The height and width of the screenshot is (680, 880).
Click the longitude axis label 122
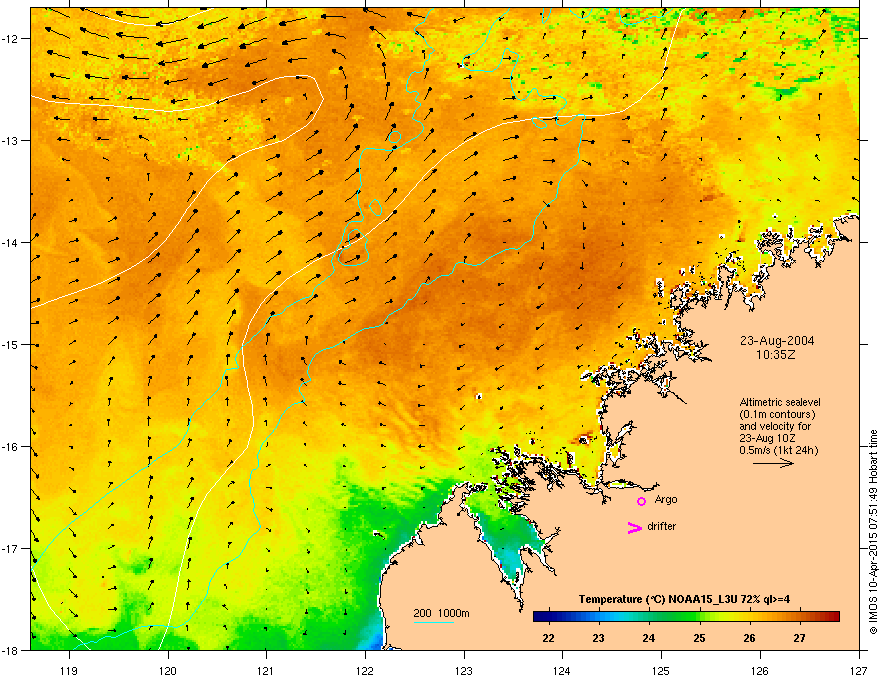pyautogui.click(x=365, y=670)
